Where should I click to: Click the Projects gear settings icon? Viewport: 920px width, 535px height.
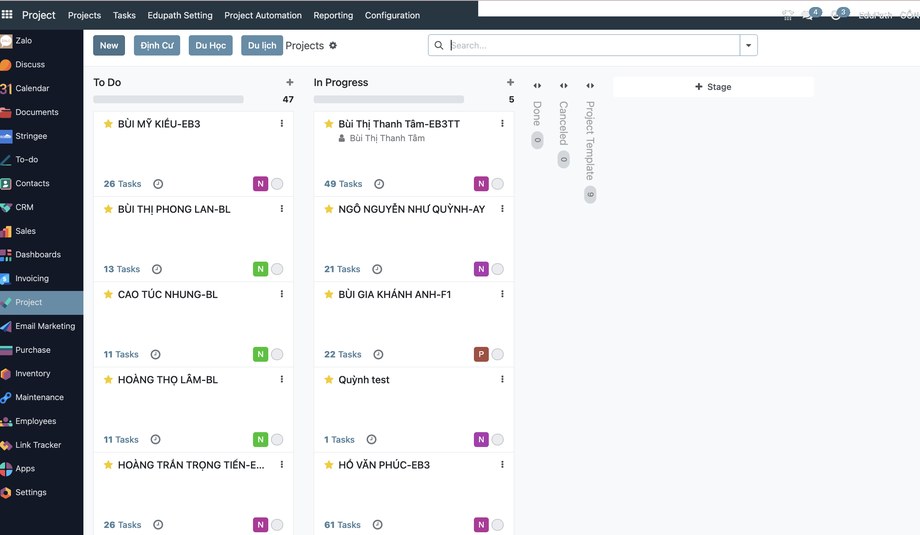click(x=333, y=45)
